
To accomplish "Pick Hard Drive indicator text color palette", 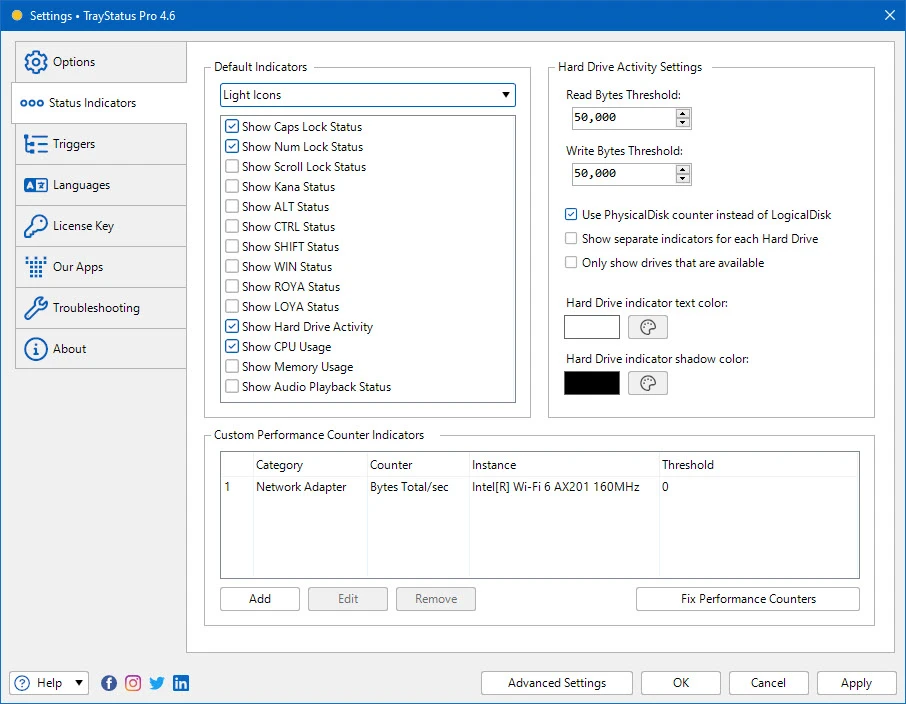I will point(648,327).
